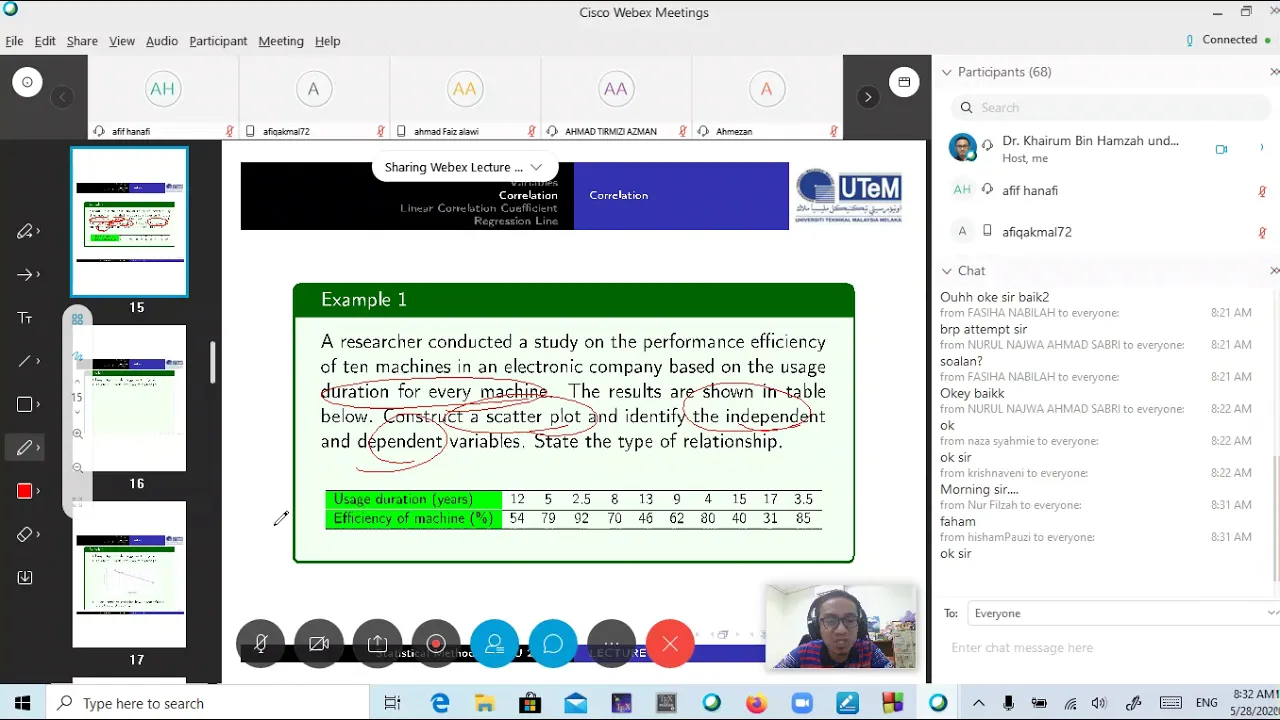Expand eraser tool options arrow

38,535
